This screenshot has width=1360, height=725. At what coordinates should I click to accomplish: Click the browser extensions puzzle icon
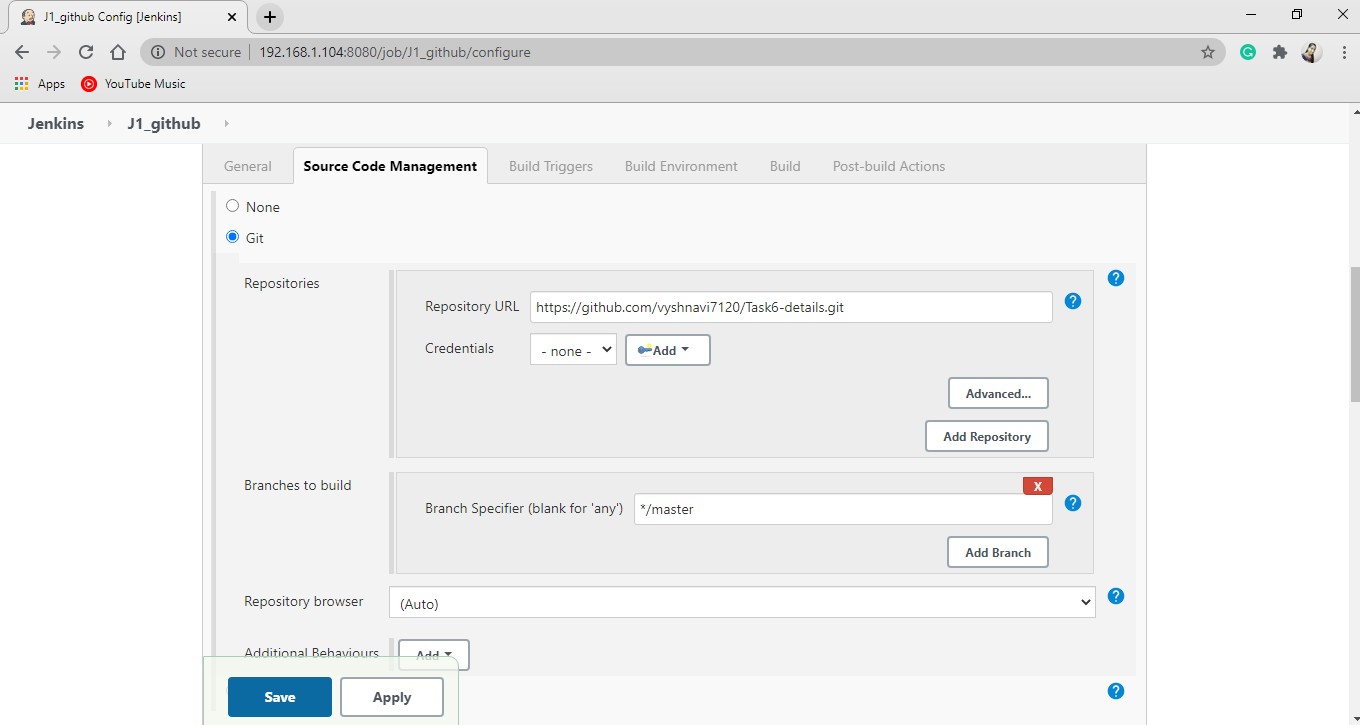tap(1279, 52)
